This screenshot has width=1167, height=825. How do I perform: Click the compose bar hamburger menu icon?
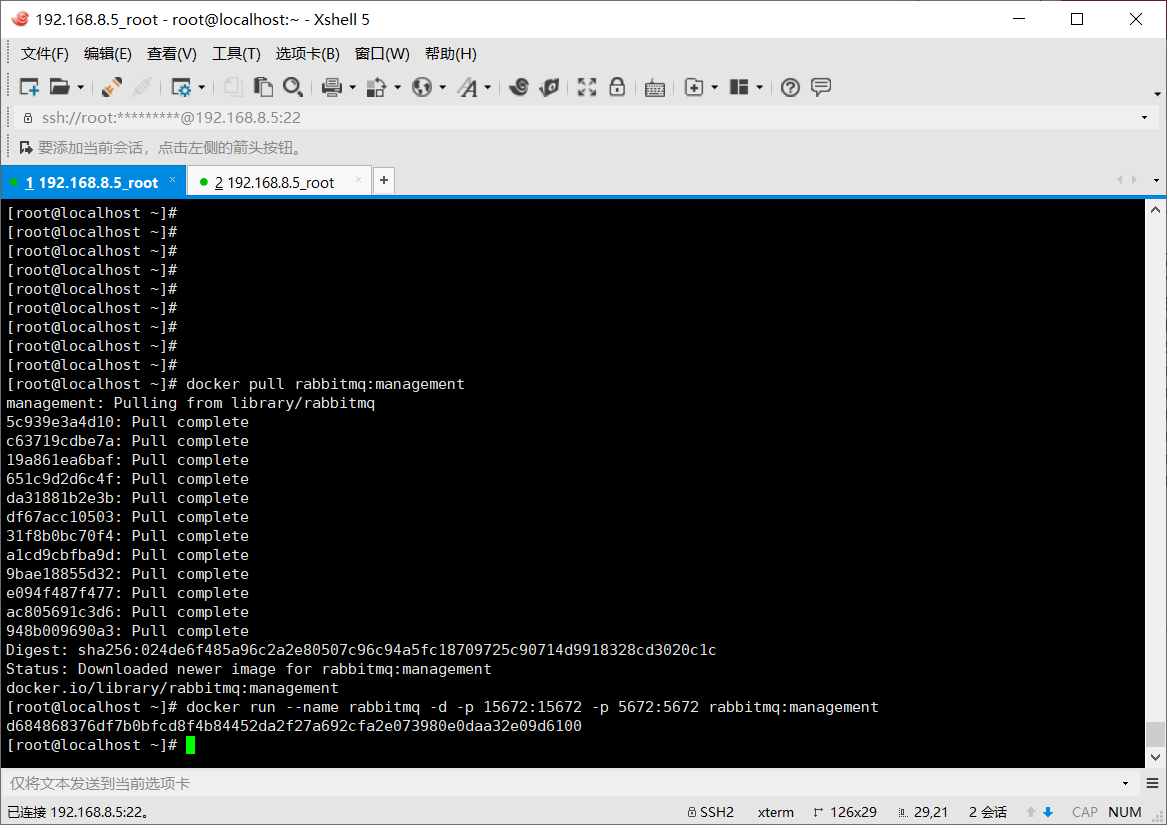click(1152, 783)
